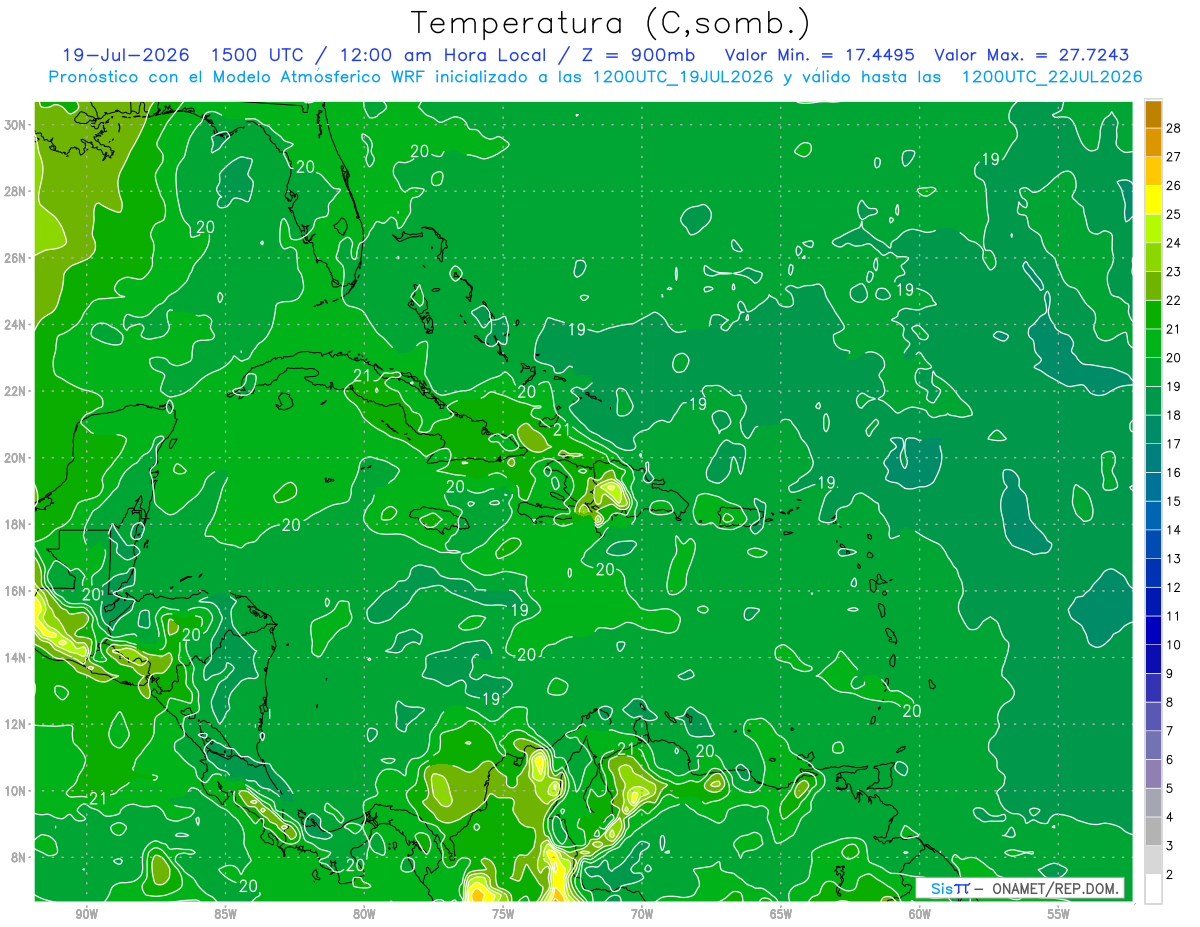Click the "10N" latitude axis label
This screenshot has height=927, width=1200.
[x=17, y=790]
